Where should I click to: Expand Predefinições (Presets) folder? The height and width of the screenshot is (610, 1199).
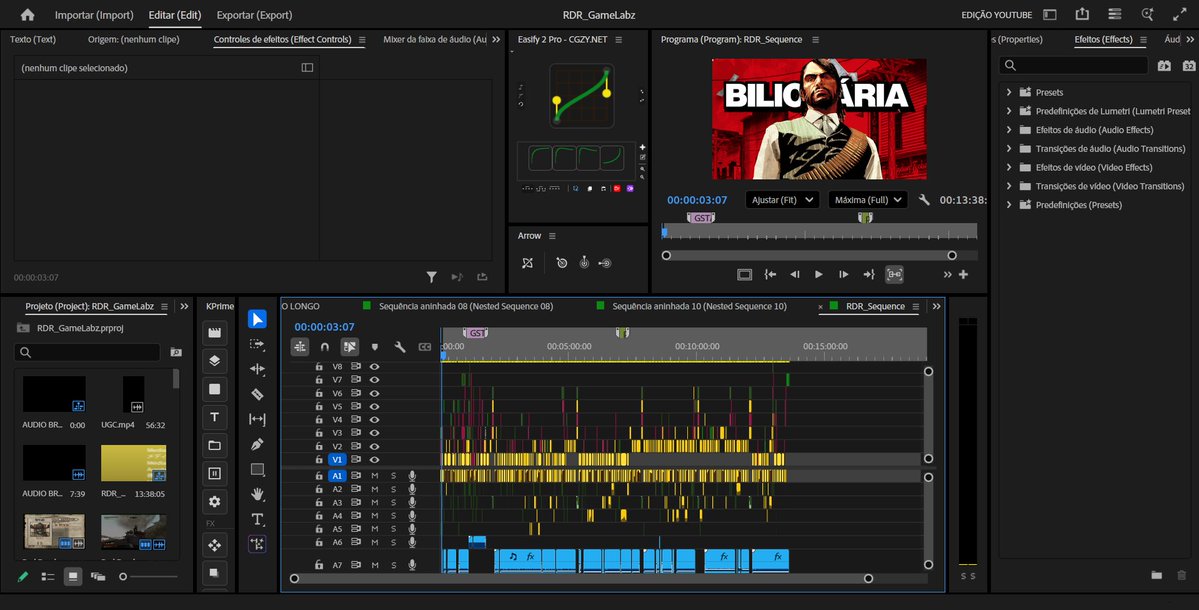pos(1009,205)
